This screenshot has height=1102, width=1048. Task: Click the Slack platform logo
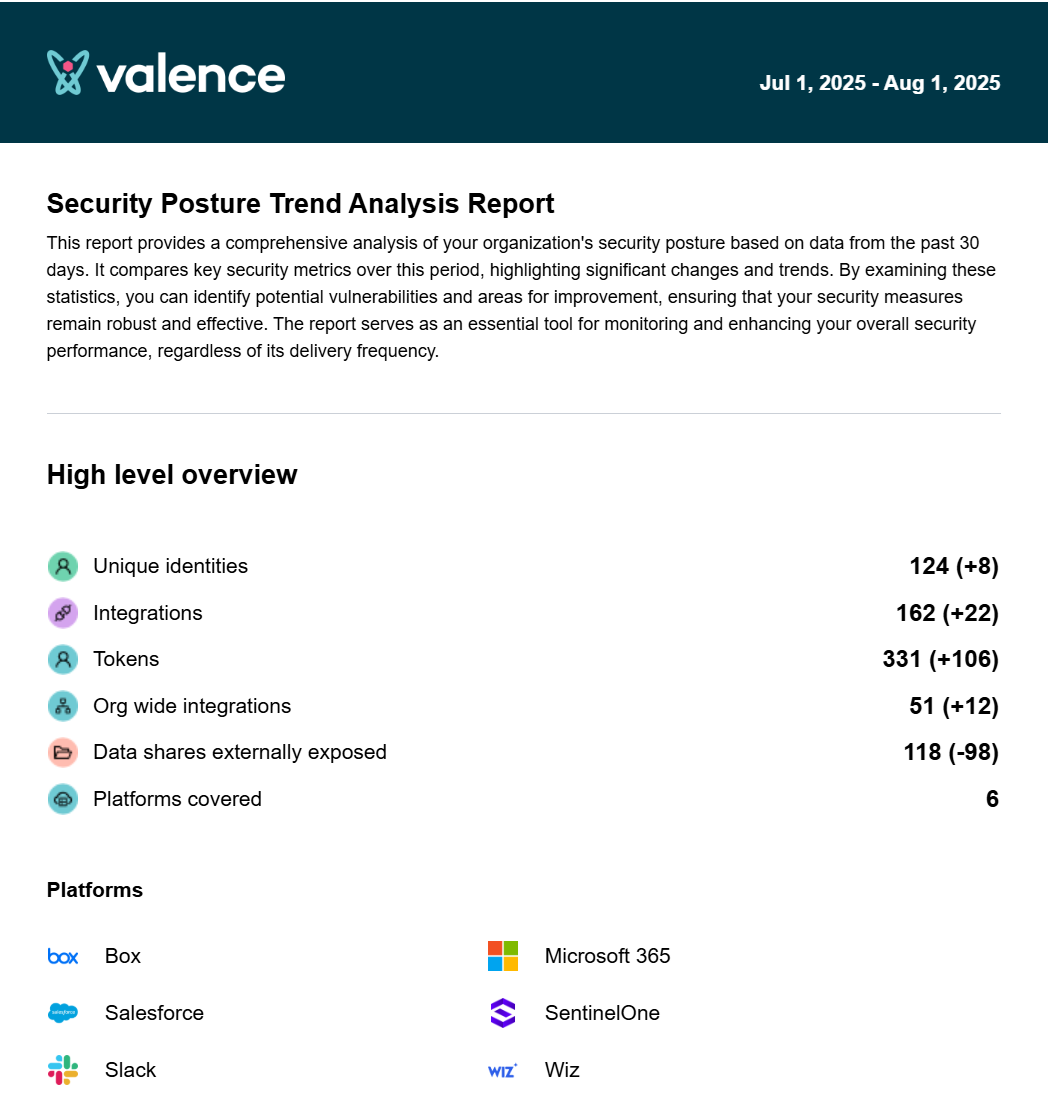pos(63,1070)
